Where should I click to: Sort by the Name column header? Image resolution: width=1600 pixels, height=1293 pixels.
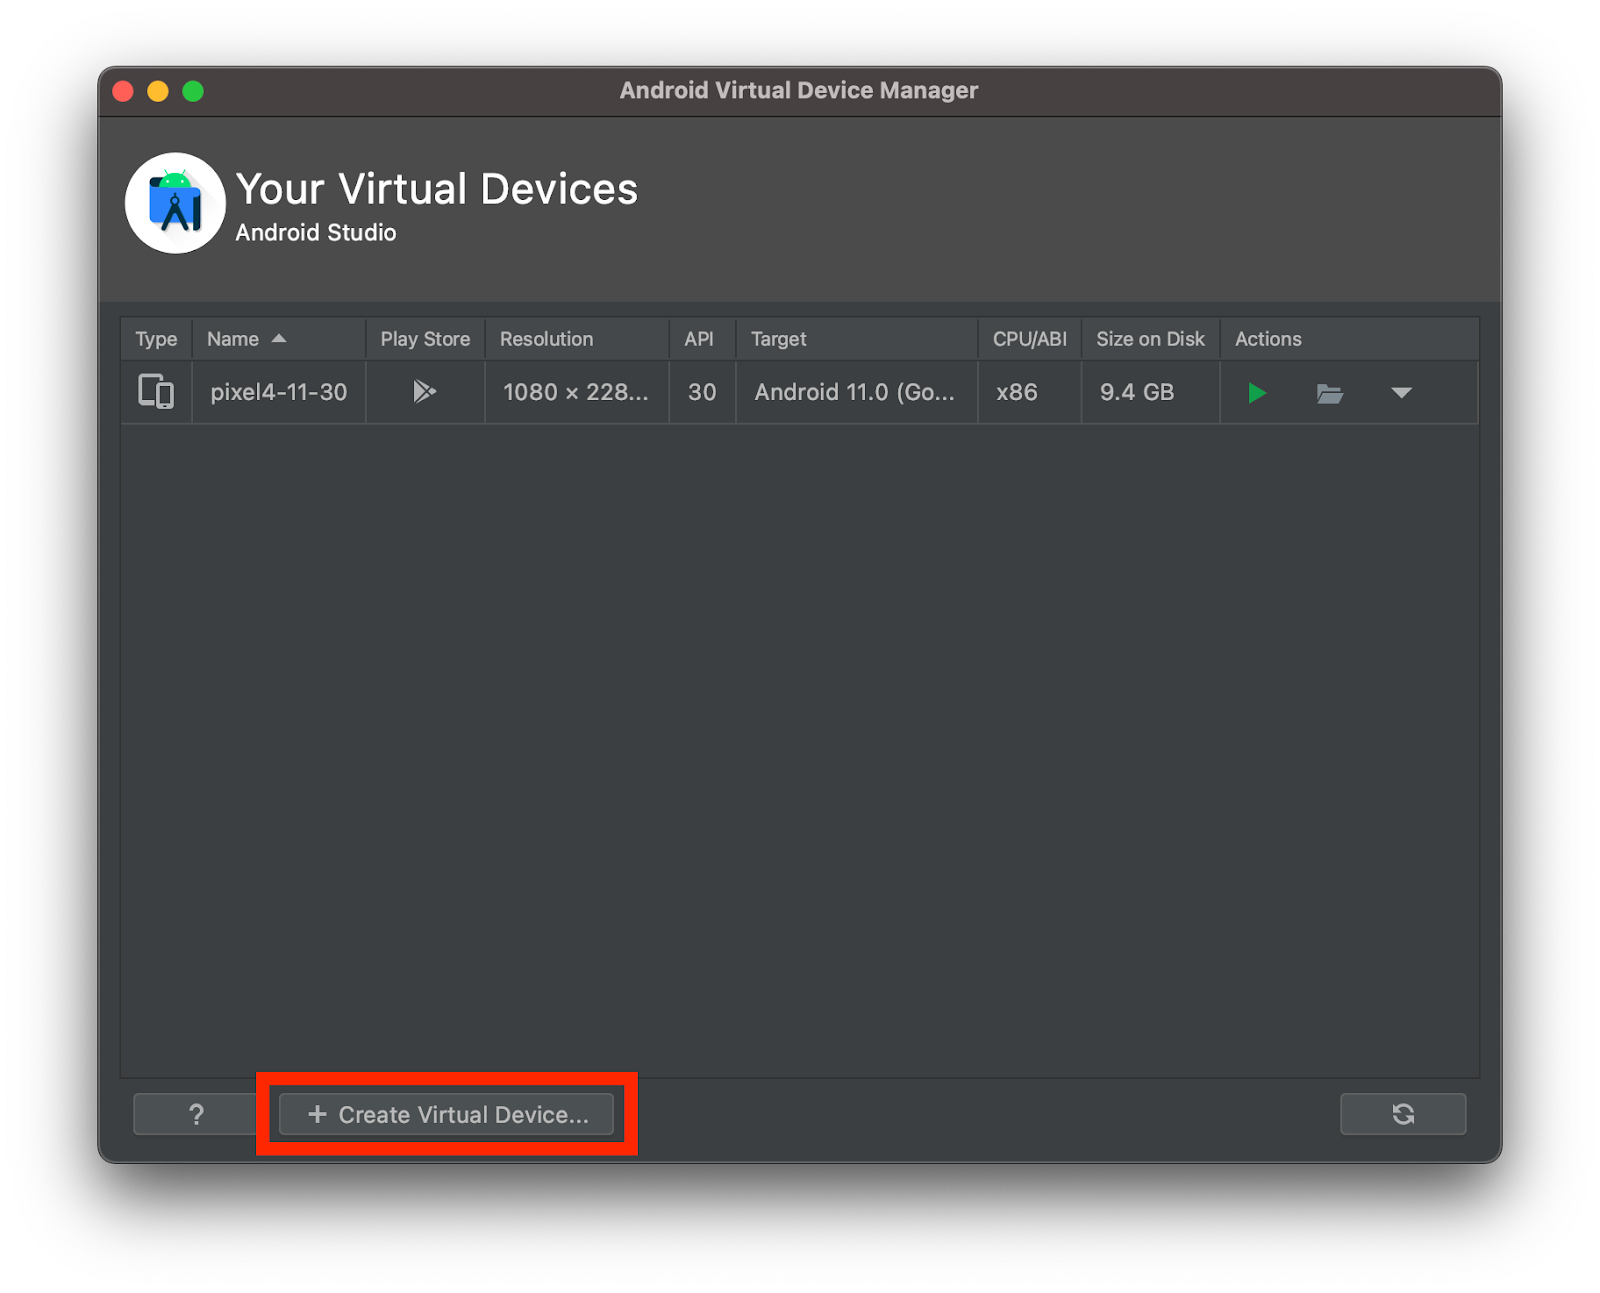pyautogui.click(x=279, y=339)
